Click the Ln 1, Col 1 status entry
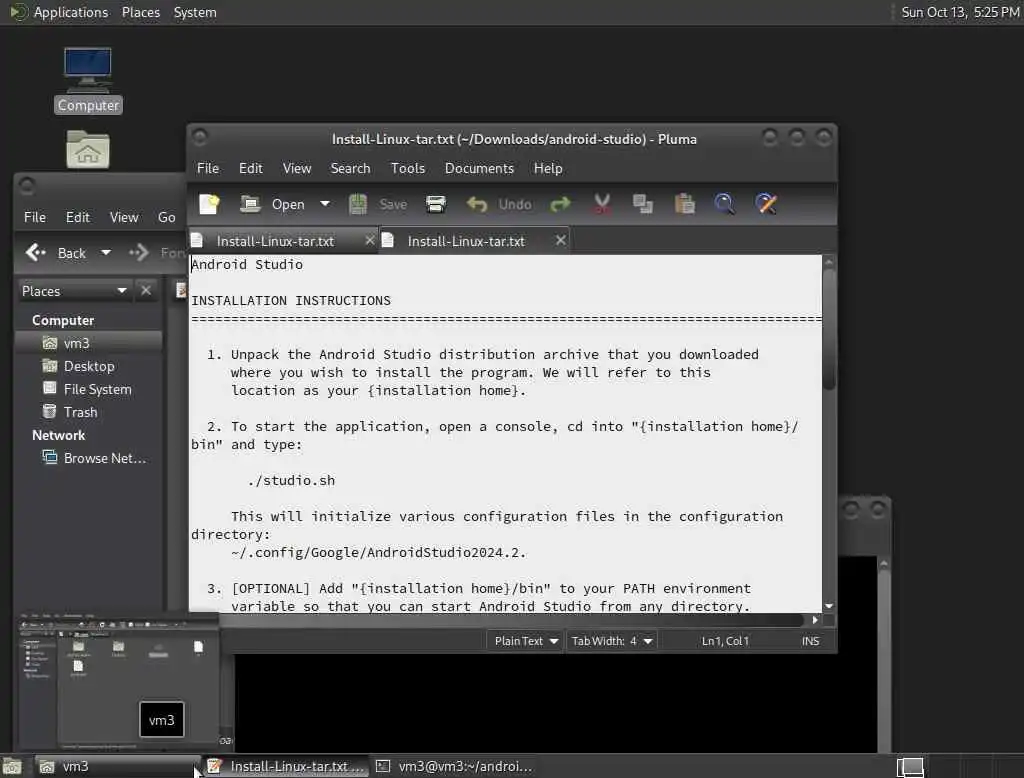1024x778 pixels. tap(725, 641)
